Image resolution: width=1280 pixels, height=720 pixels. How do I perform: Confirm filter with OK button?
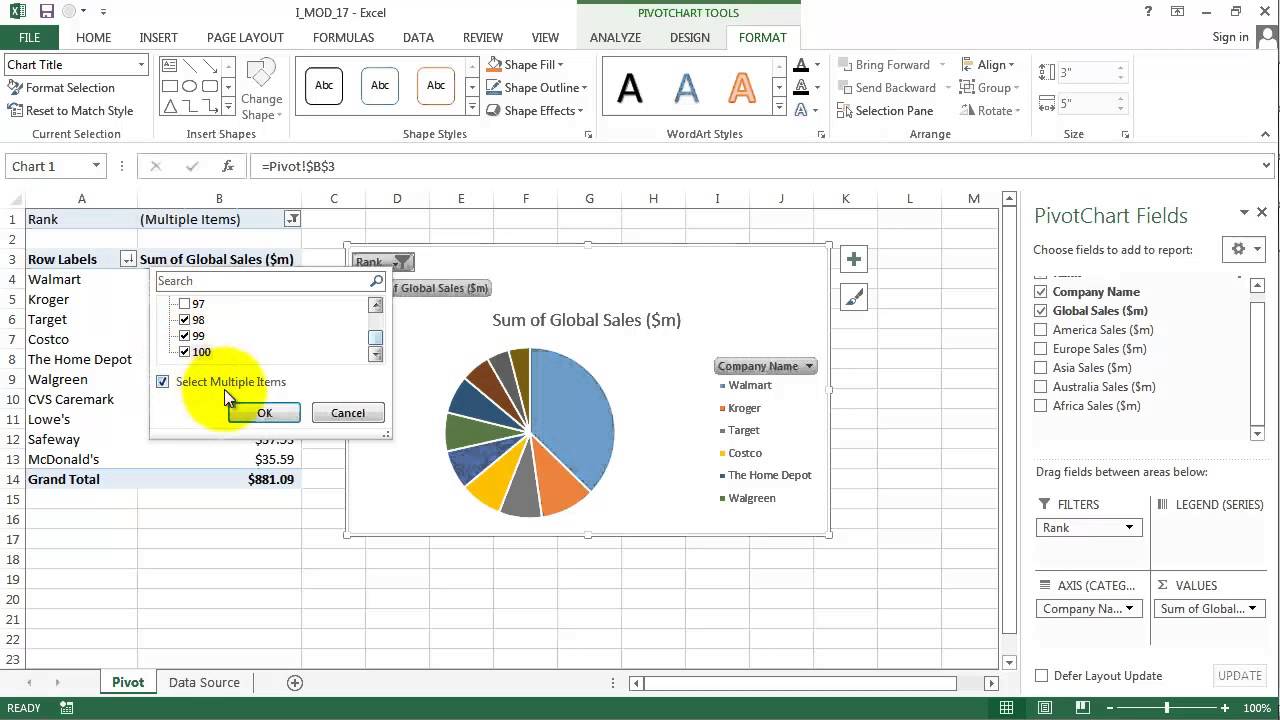click(264, 413)
